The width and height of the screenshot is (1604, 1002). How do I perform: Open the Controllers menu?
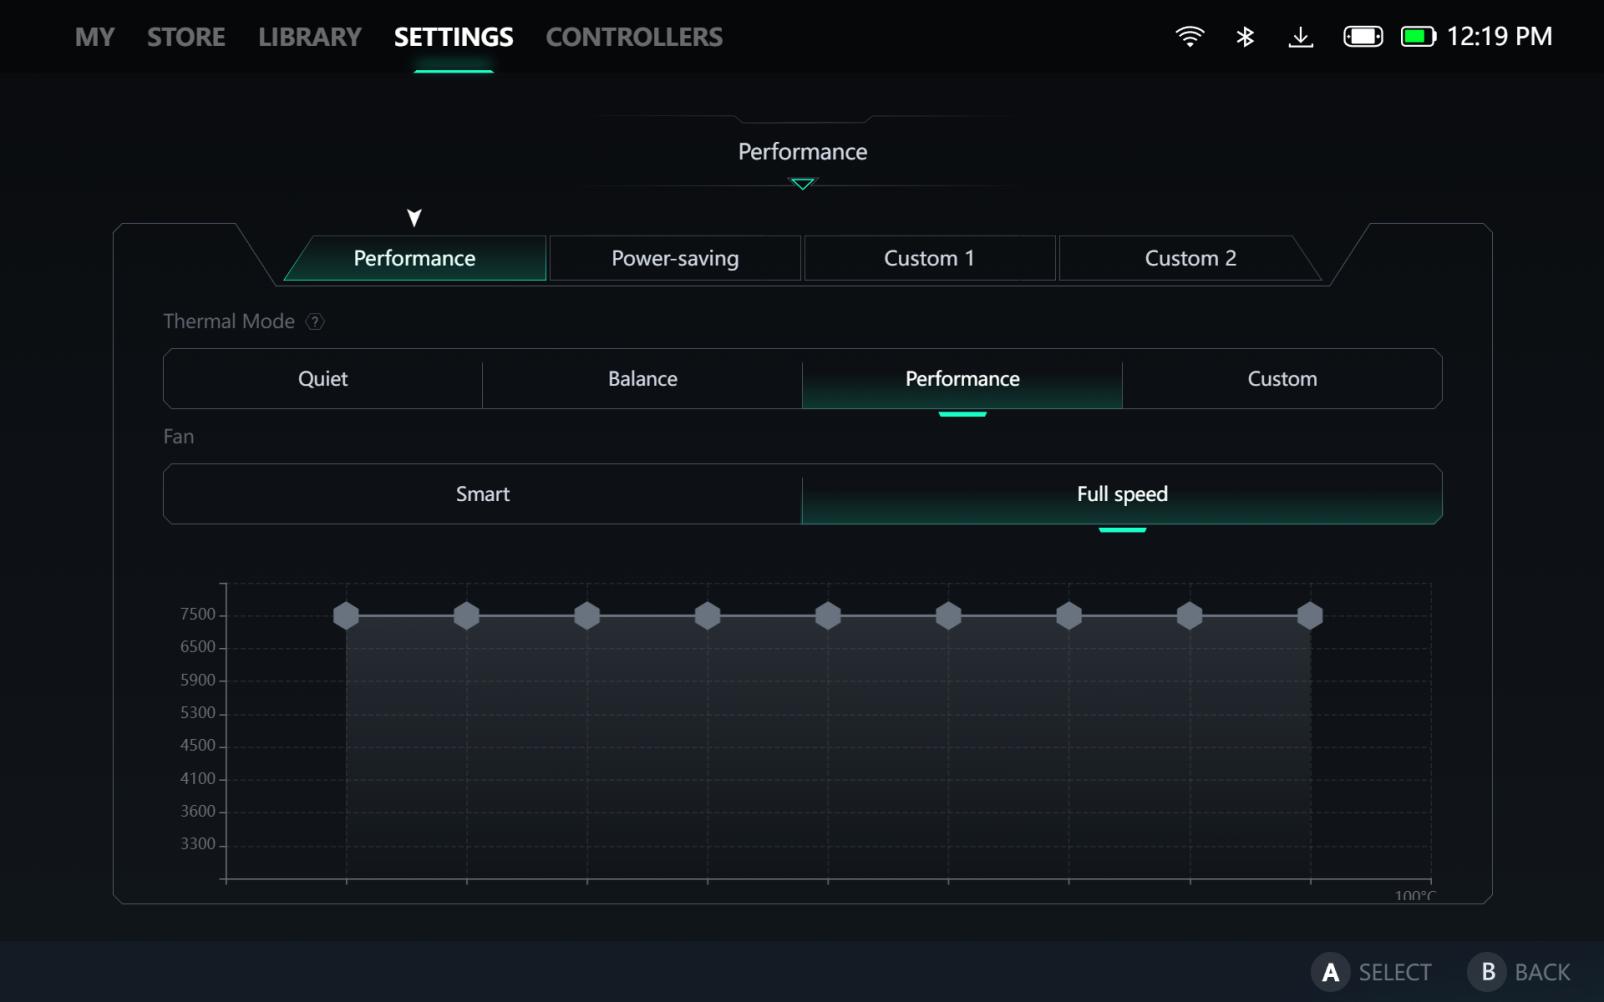tap(633, 37)
